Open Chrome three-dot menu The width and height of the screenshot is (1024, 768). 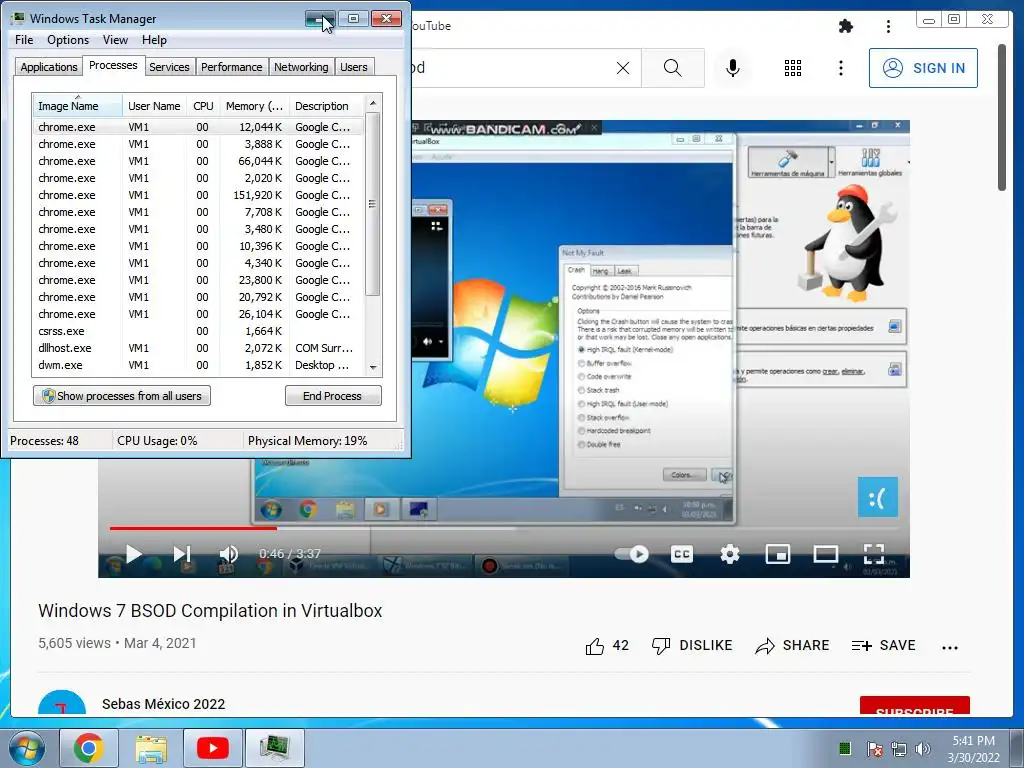(888, 26)
